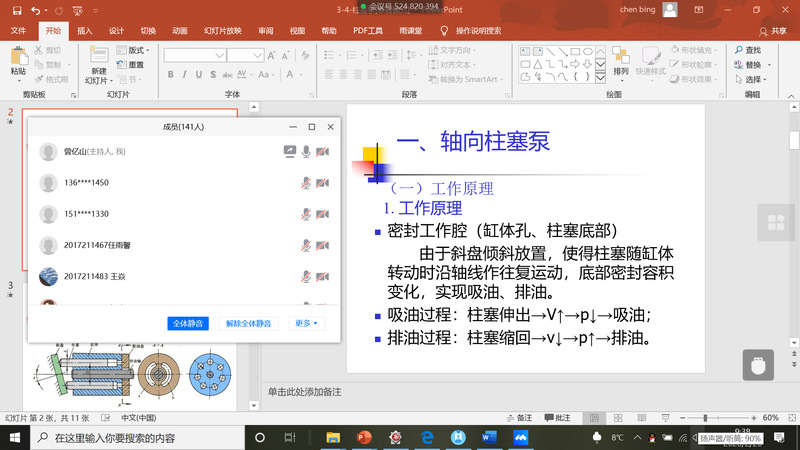
Task: Switch to the 插入 ribbon tab
Action: pos(85,30)
